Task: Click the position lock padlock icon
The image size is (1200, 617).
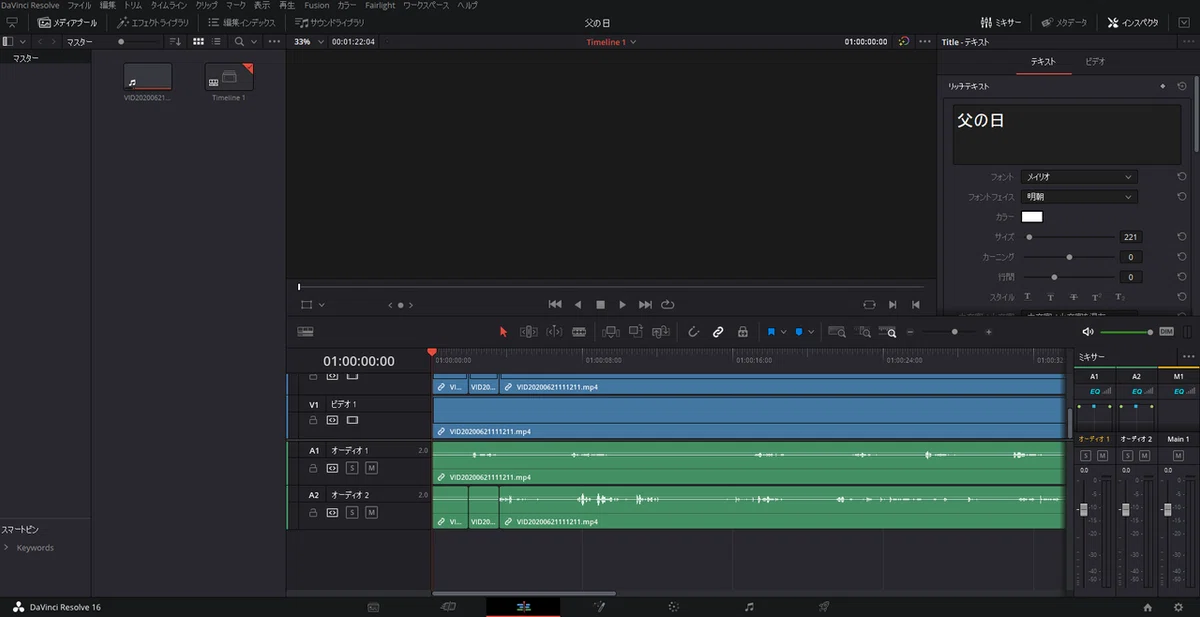Action: point(742,332)
